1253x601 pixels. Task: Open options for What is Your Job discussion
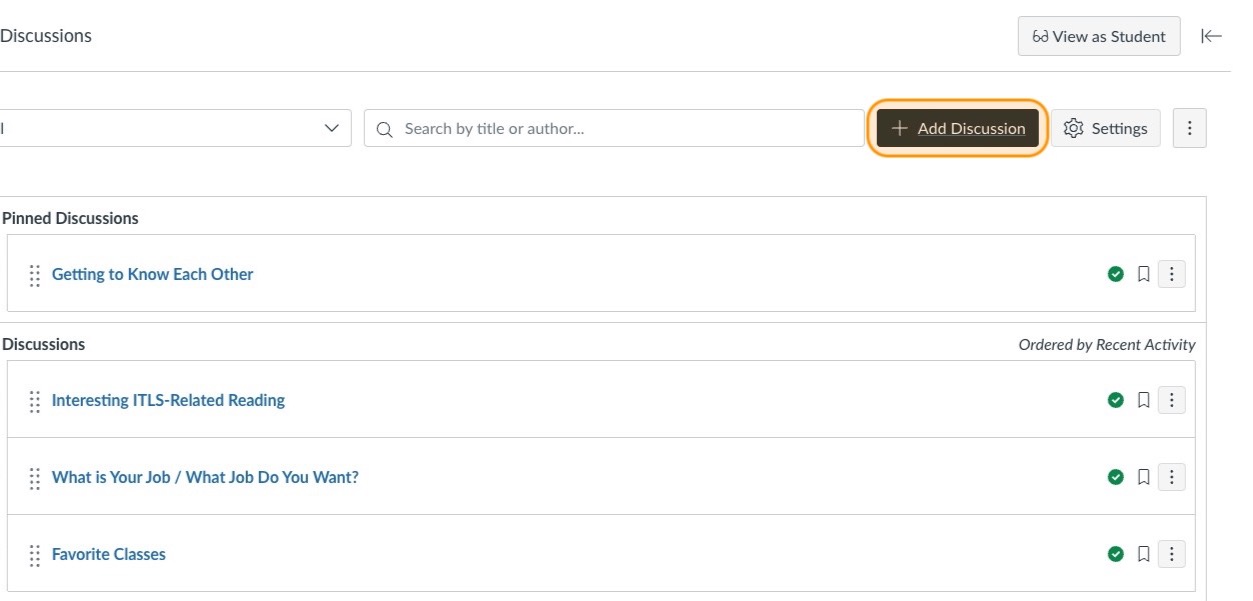pos(1171,477)
